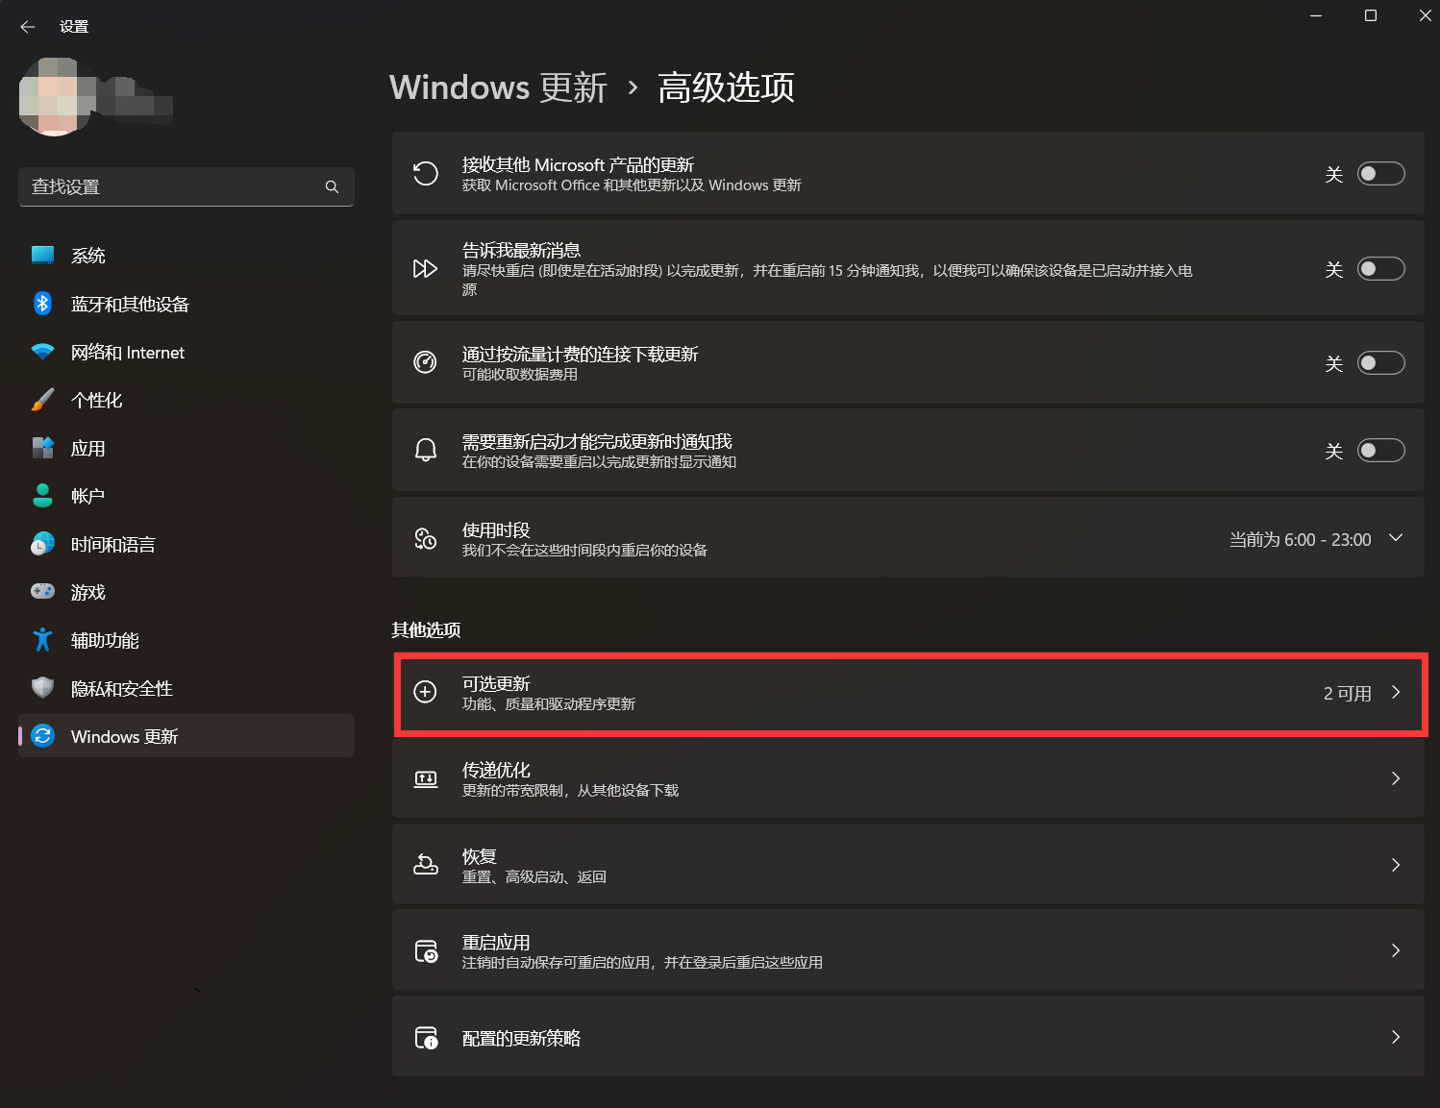Image resolution: width=1440 pixels, height=1108 pixels.
Task: Expand 配置的更新策略 with its arrow
Action: click(1396, 1037)
